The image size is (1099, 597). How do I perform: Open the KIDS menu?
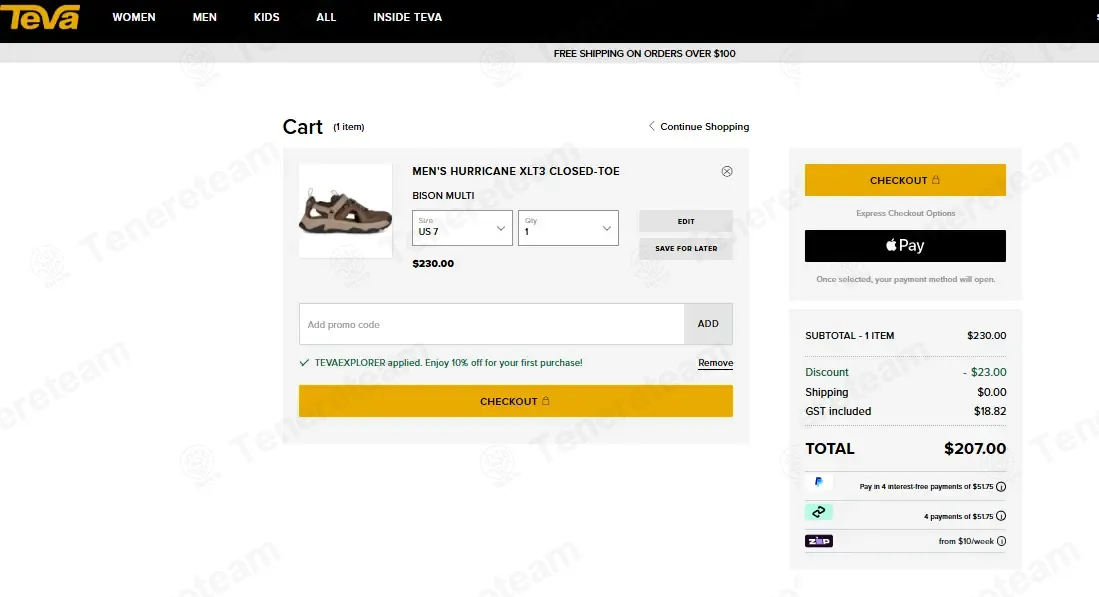pos(266,17)
